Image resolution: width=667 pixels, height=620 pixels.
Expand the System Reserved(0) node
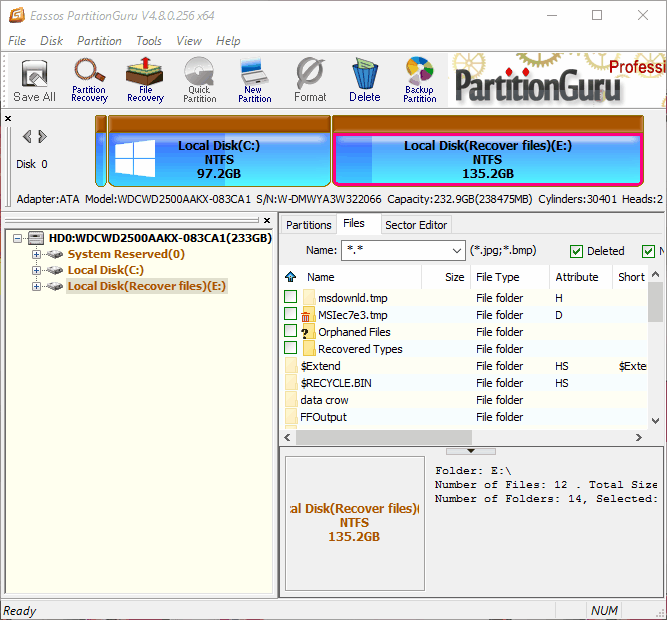(x=37, y=254)
